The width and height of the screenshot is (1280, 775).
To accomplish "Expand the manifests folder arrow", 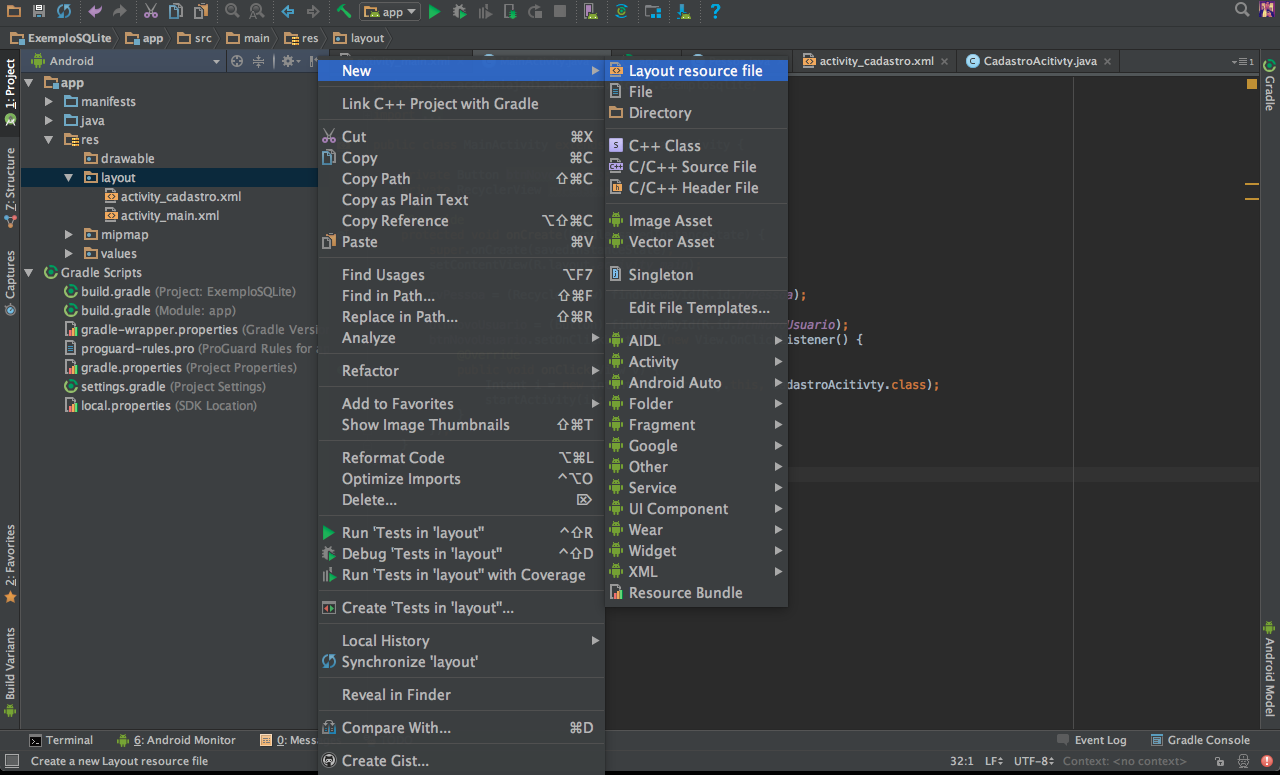I will [x=49, y=102].
